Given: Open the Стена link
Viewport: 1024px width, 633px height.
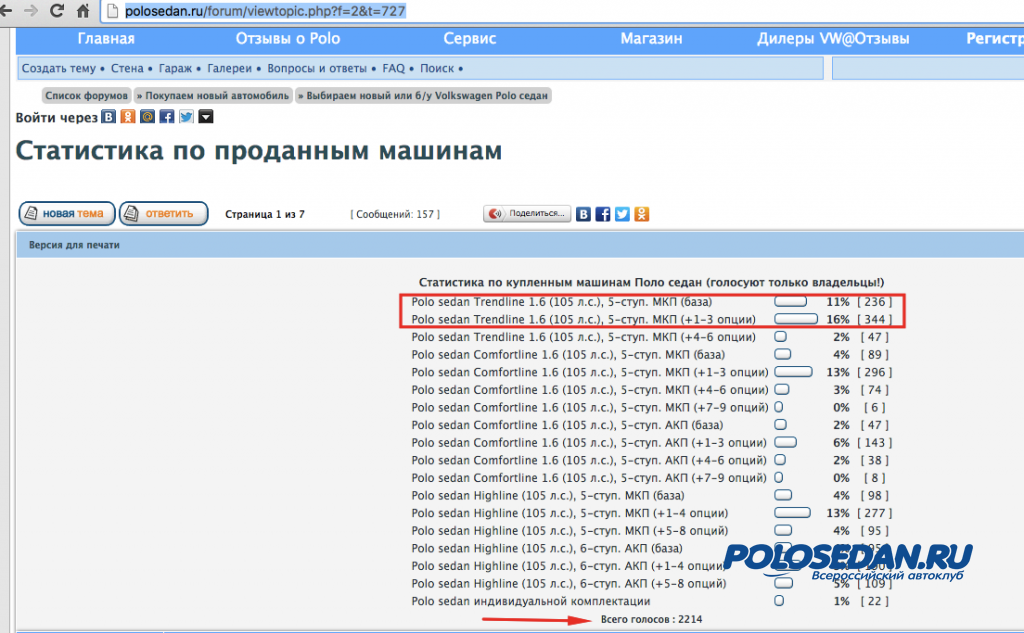Looking at the screenshot, I should pos(127,68).
